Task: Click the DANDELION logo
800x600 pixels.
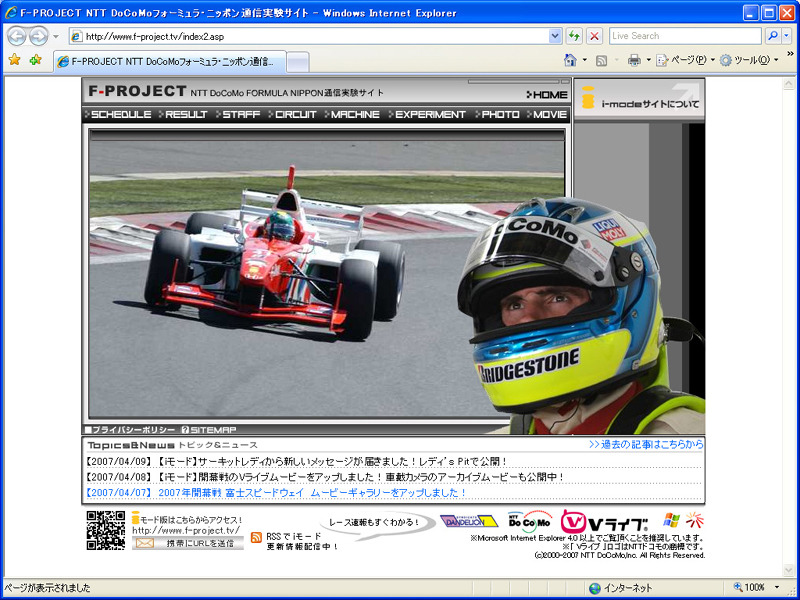Action: pyautogui.click(x=469, y=521)
